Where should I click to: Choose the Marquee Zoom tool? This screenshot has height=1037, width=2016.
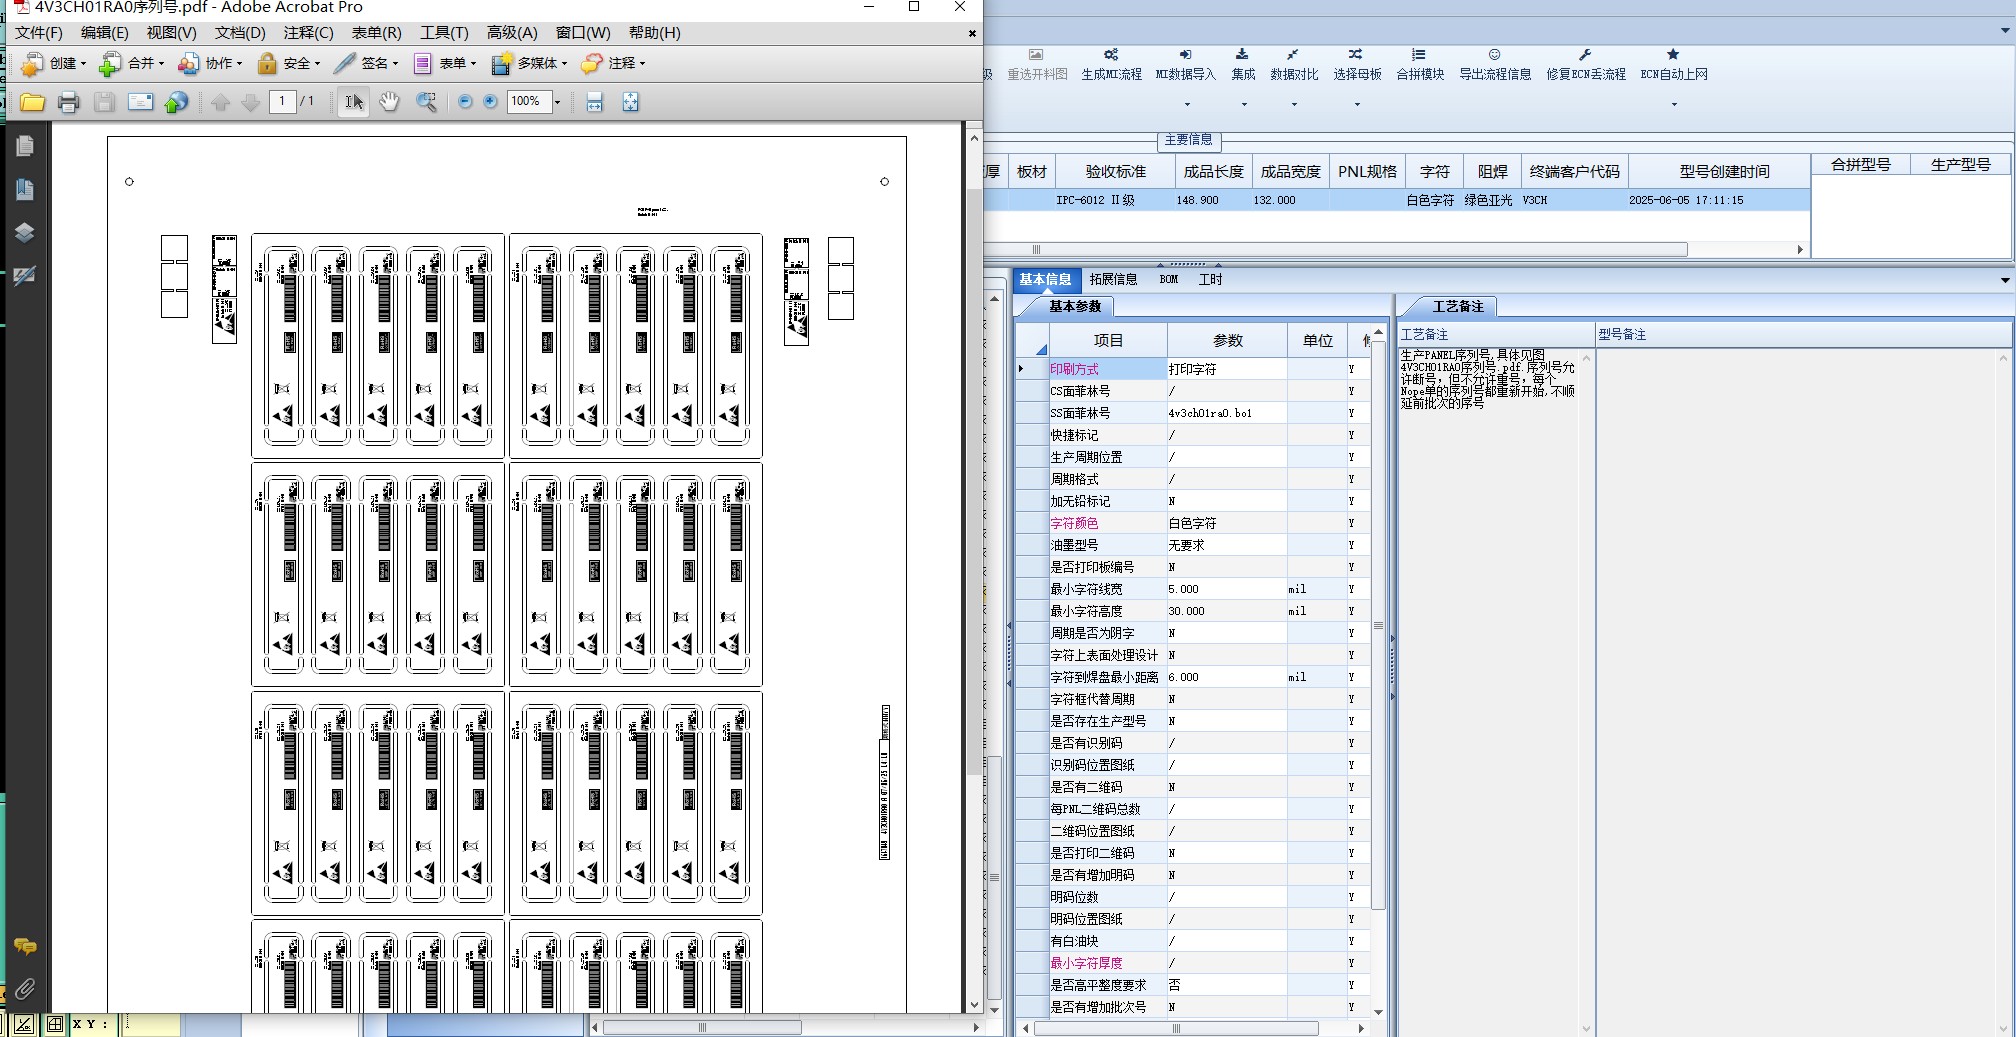[x=426, y=102]
